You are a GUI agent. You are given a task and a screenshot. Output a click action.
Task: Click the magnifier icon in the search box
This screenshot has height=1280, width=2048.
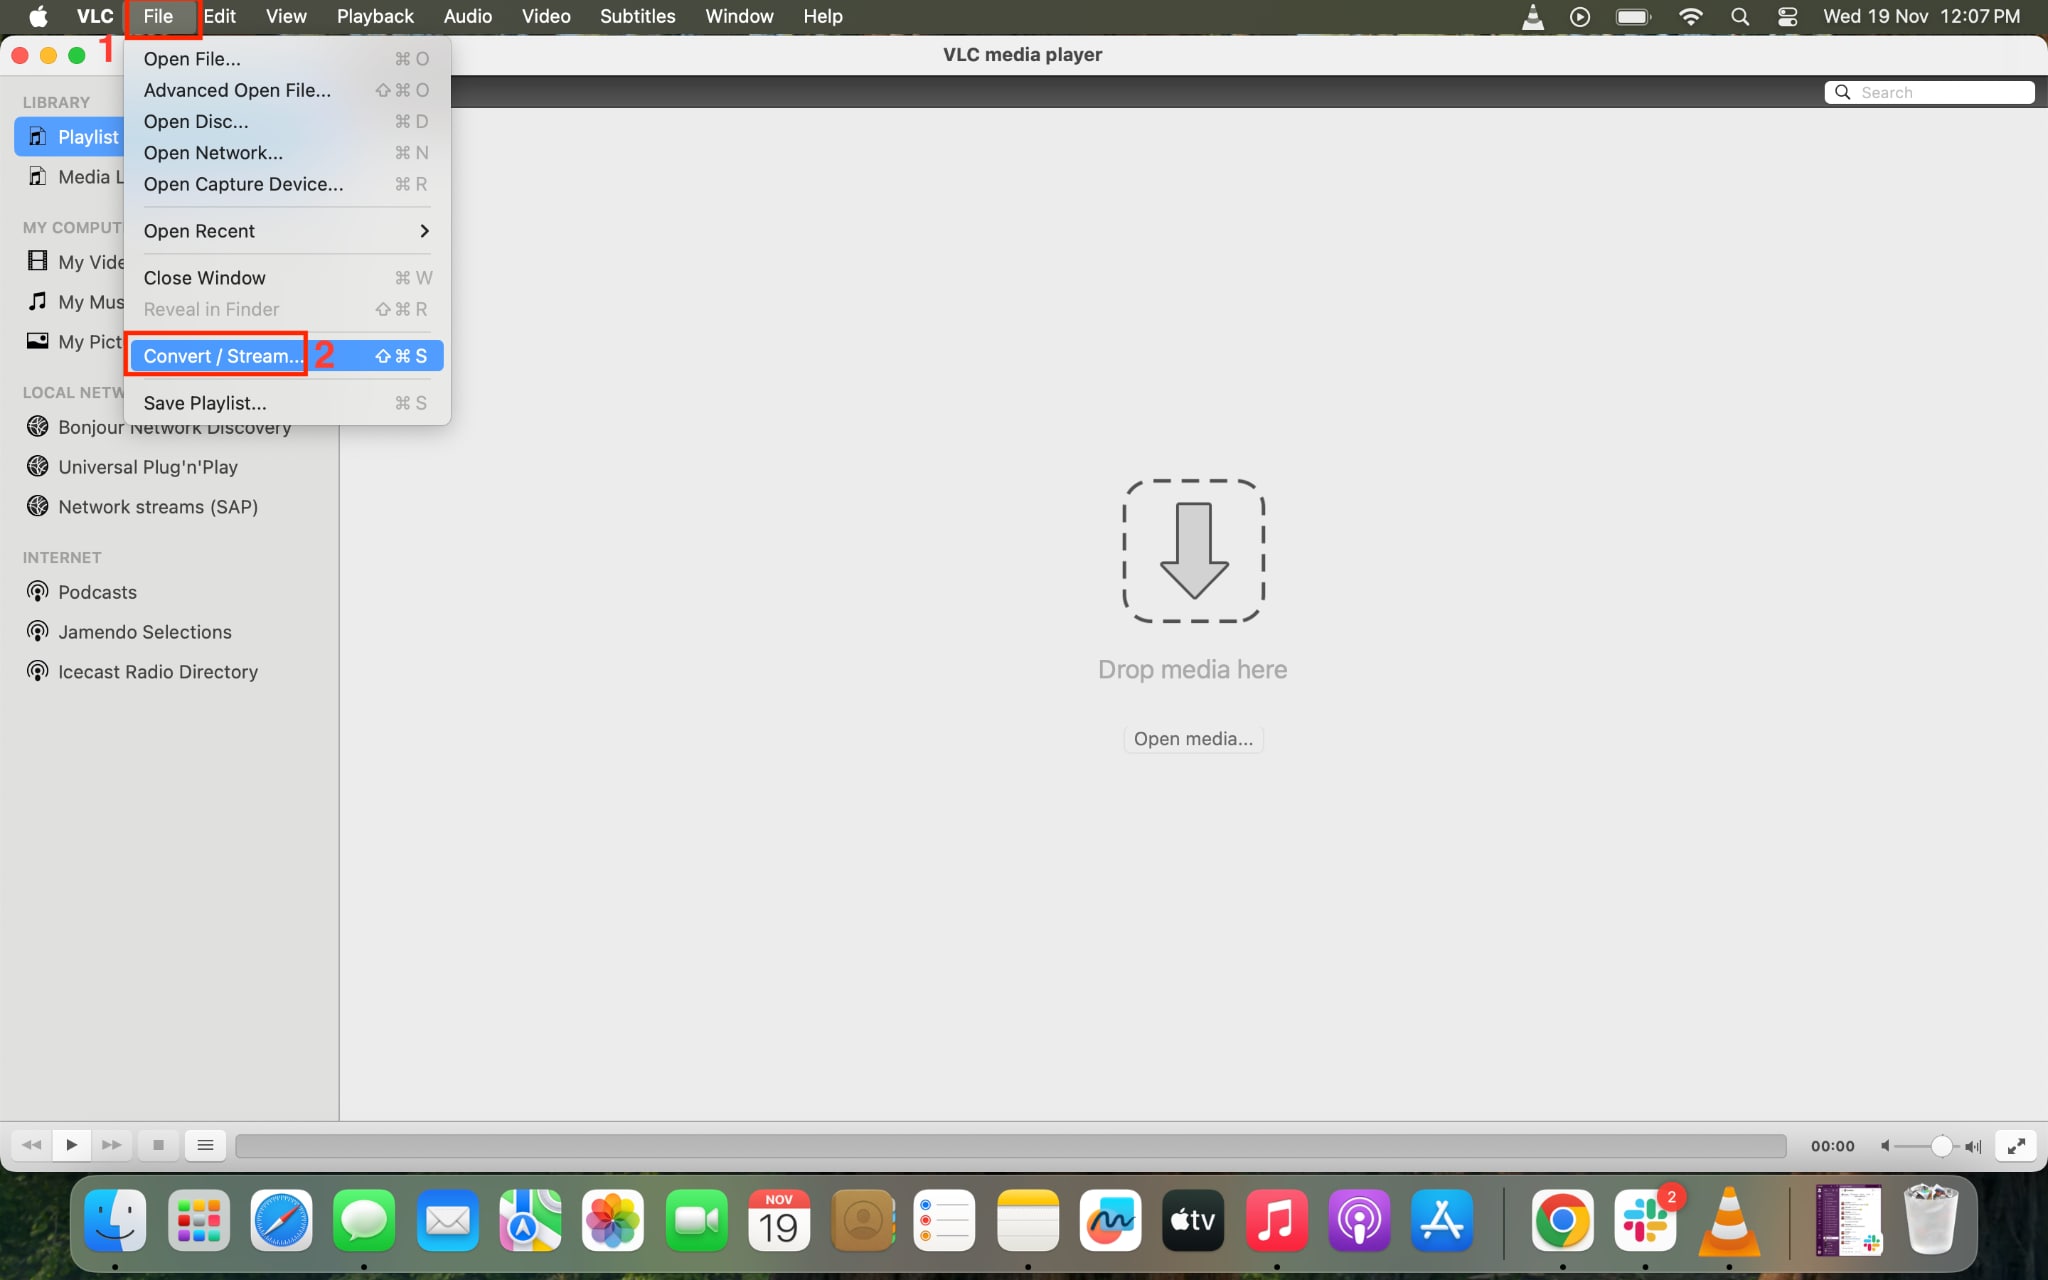[1843, 91]
